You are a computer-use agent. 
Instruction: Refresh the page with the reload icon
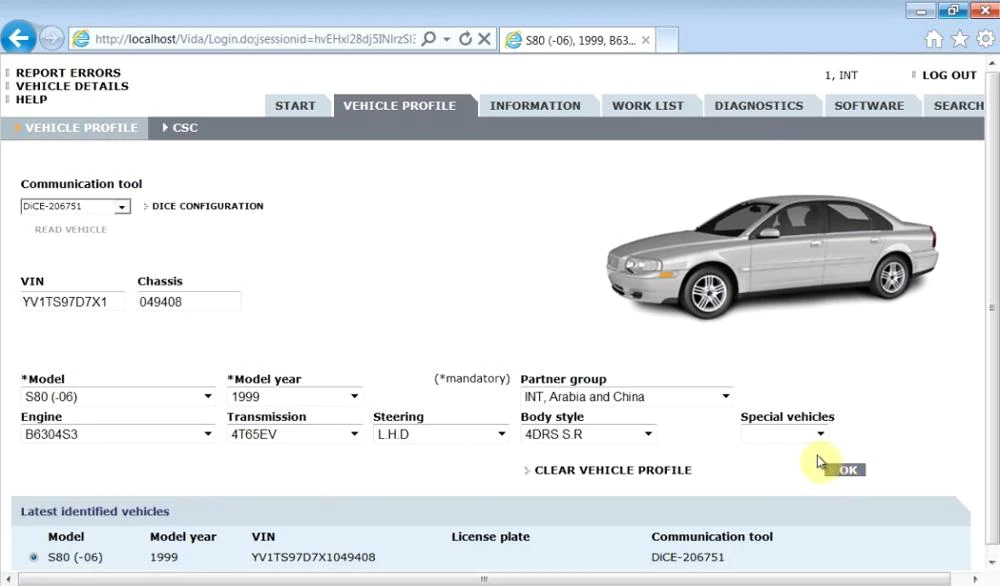pyautogui.click(x=466, y=39)
